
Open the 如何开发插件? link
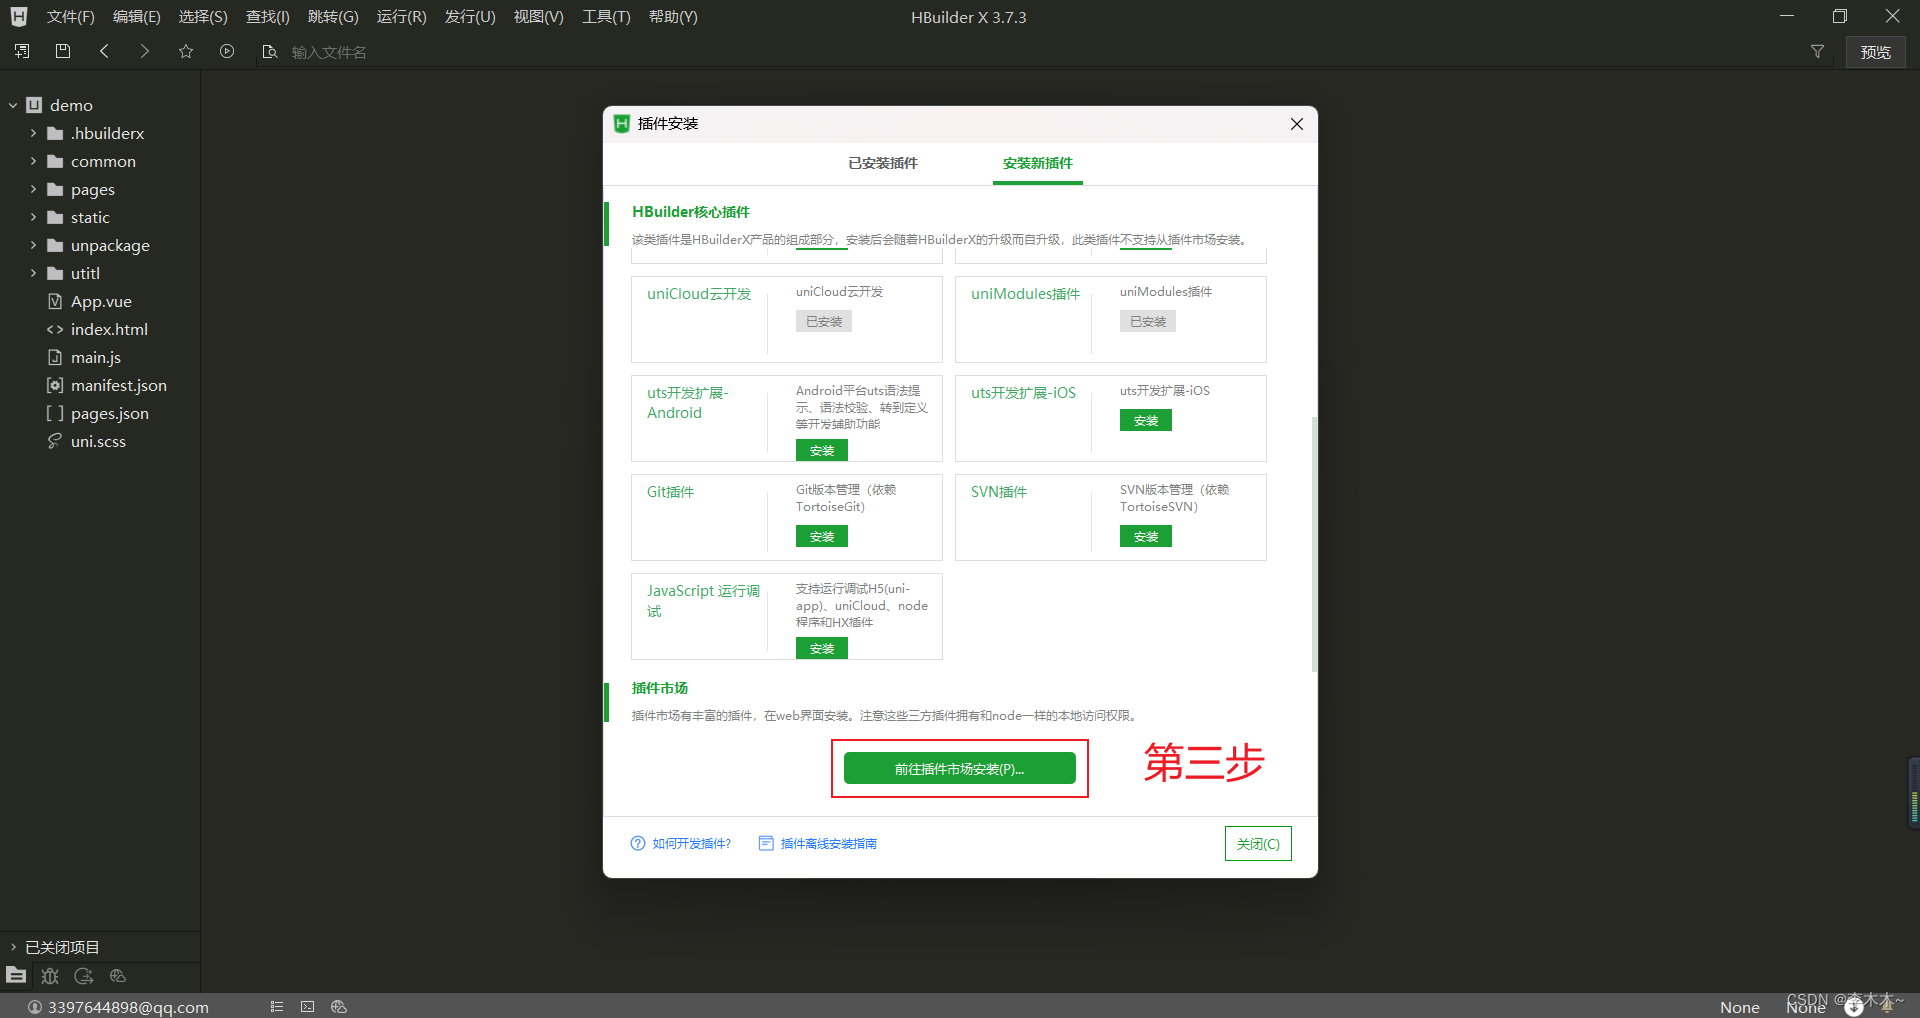pyautogui.click(x=692, y=843)
